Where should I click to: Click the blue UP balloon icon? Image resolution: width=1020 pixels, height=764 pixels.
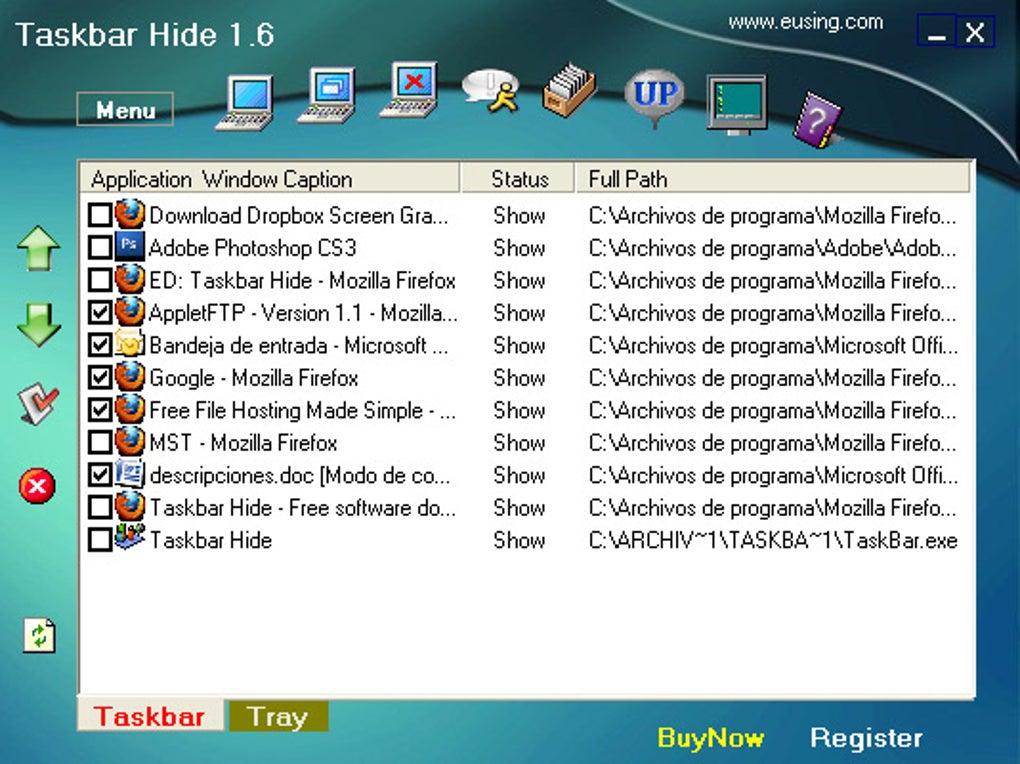(655, 98)
